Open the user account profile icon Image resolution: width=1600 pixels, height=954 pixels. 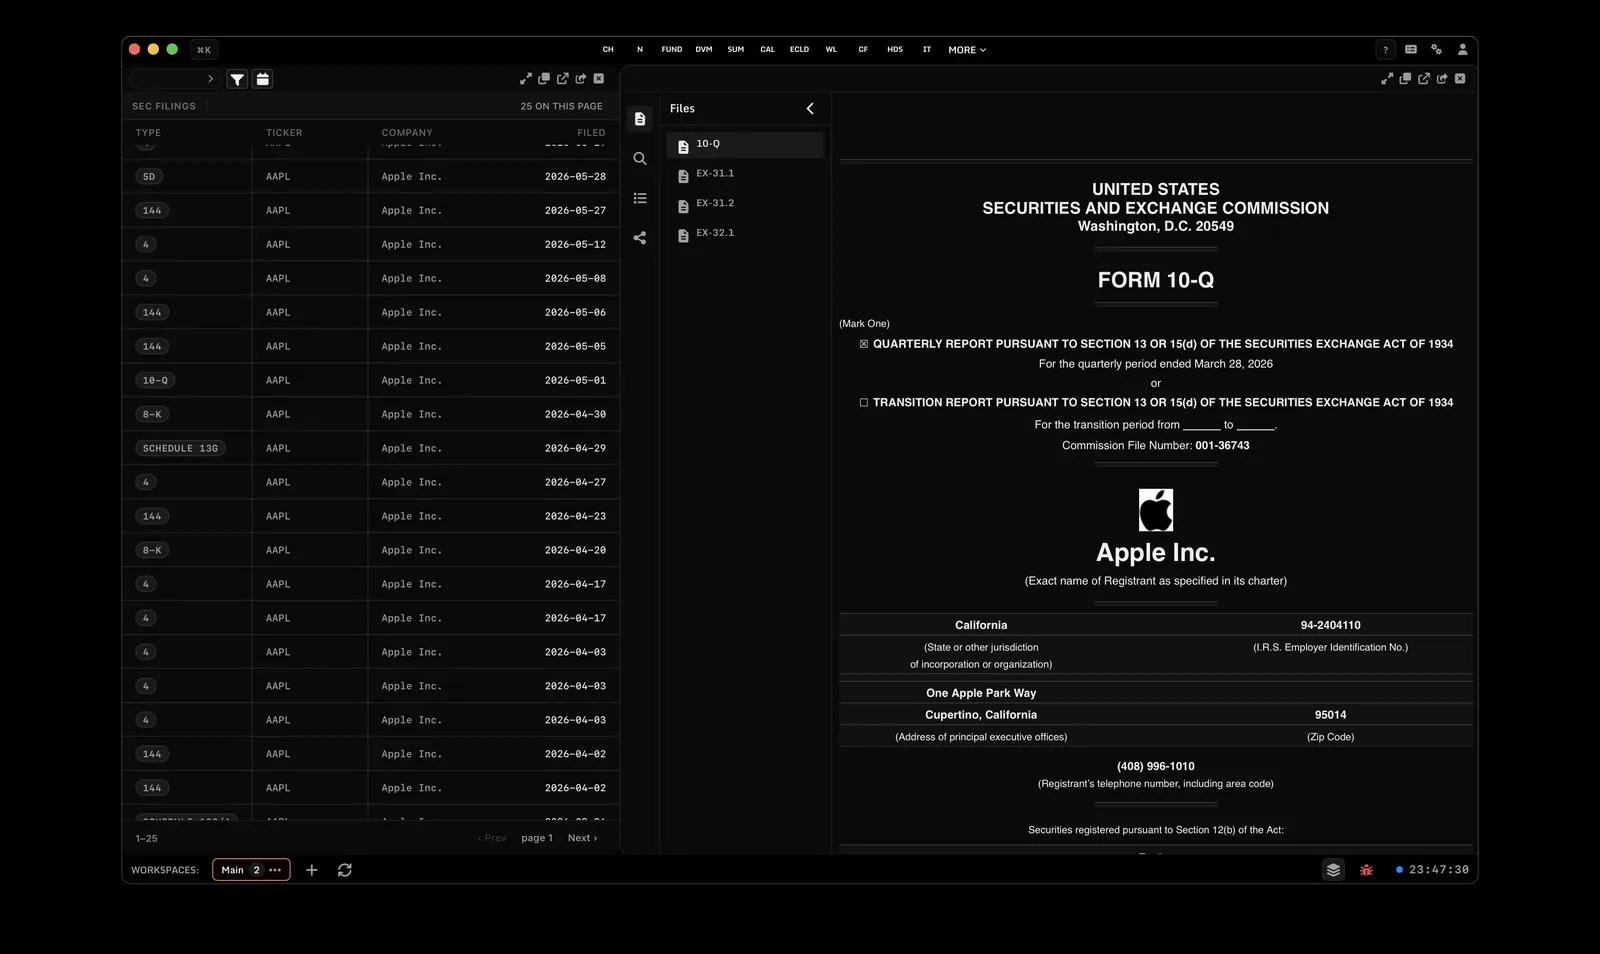point(1463,50)
